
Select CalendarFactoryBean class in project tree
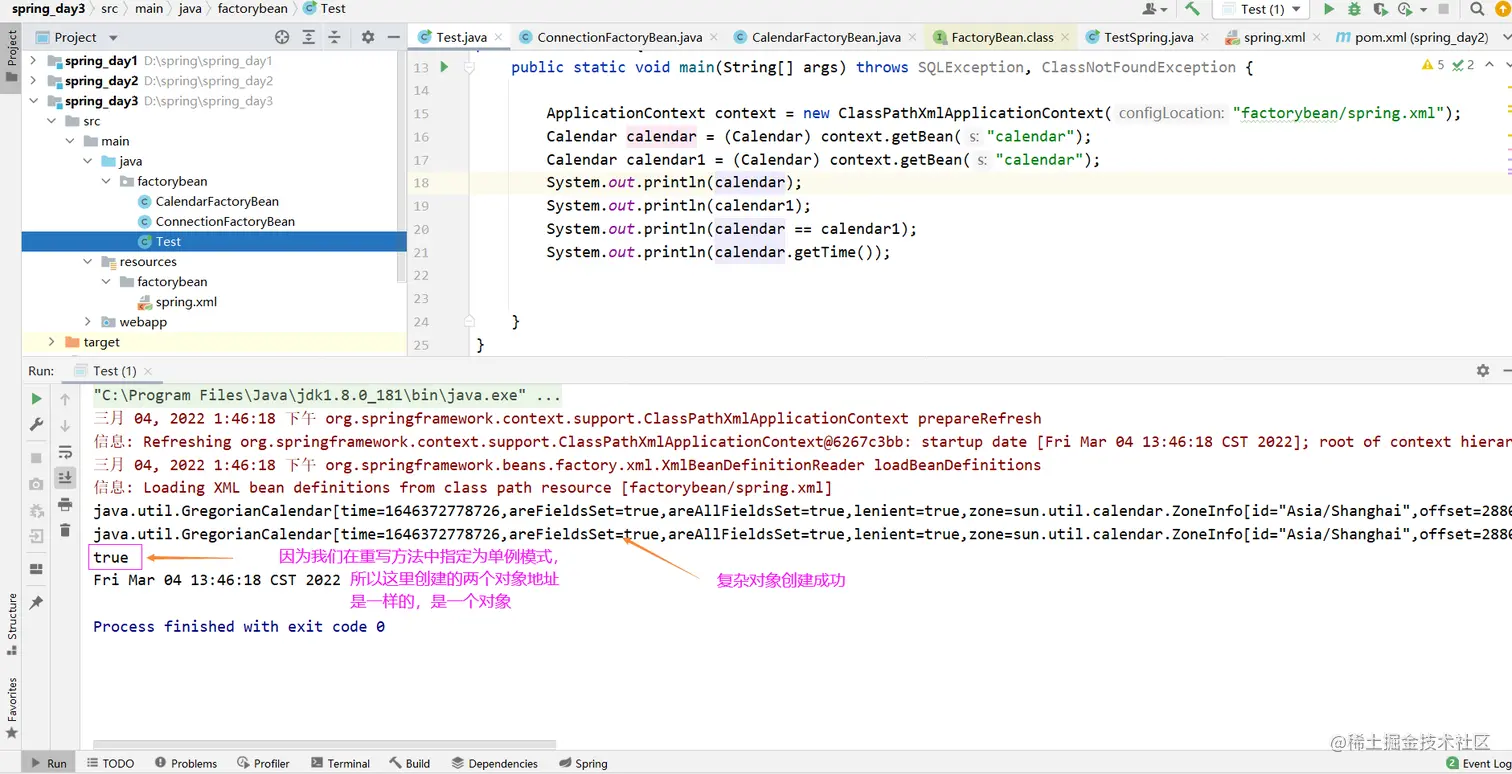pyautogui.click(x=209, y=201)
